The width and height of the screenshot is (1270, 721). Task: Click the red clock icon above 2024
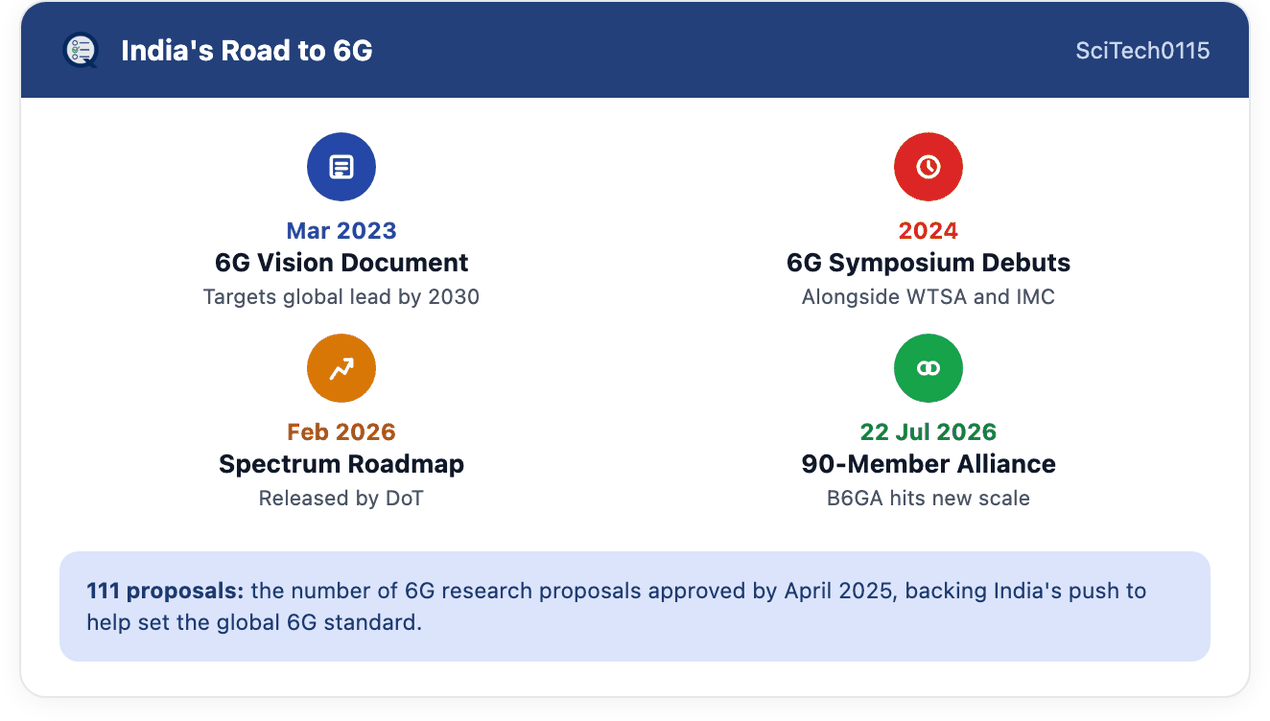click(x=928, y=167)
